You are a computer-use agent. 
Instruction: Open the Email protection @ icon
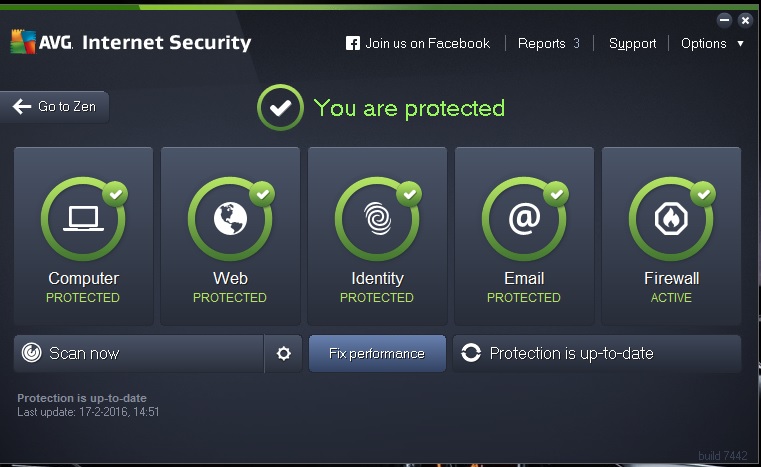(x=524, y=218)
